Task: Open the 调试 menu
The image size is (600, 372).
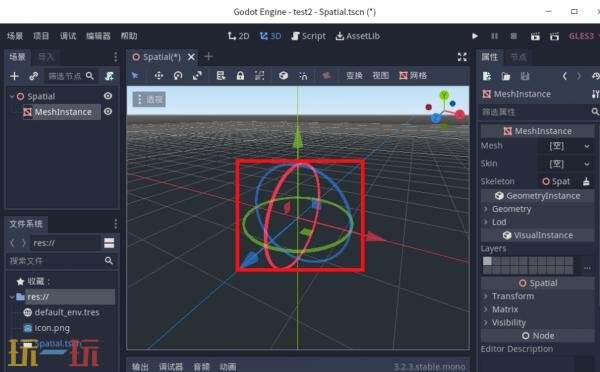Action: coord(68,36)
